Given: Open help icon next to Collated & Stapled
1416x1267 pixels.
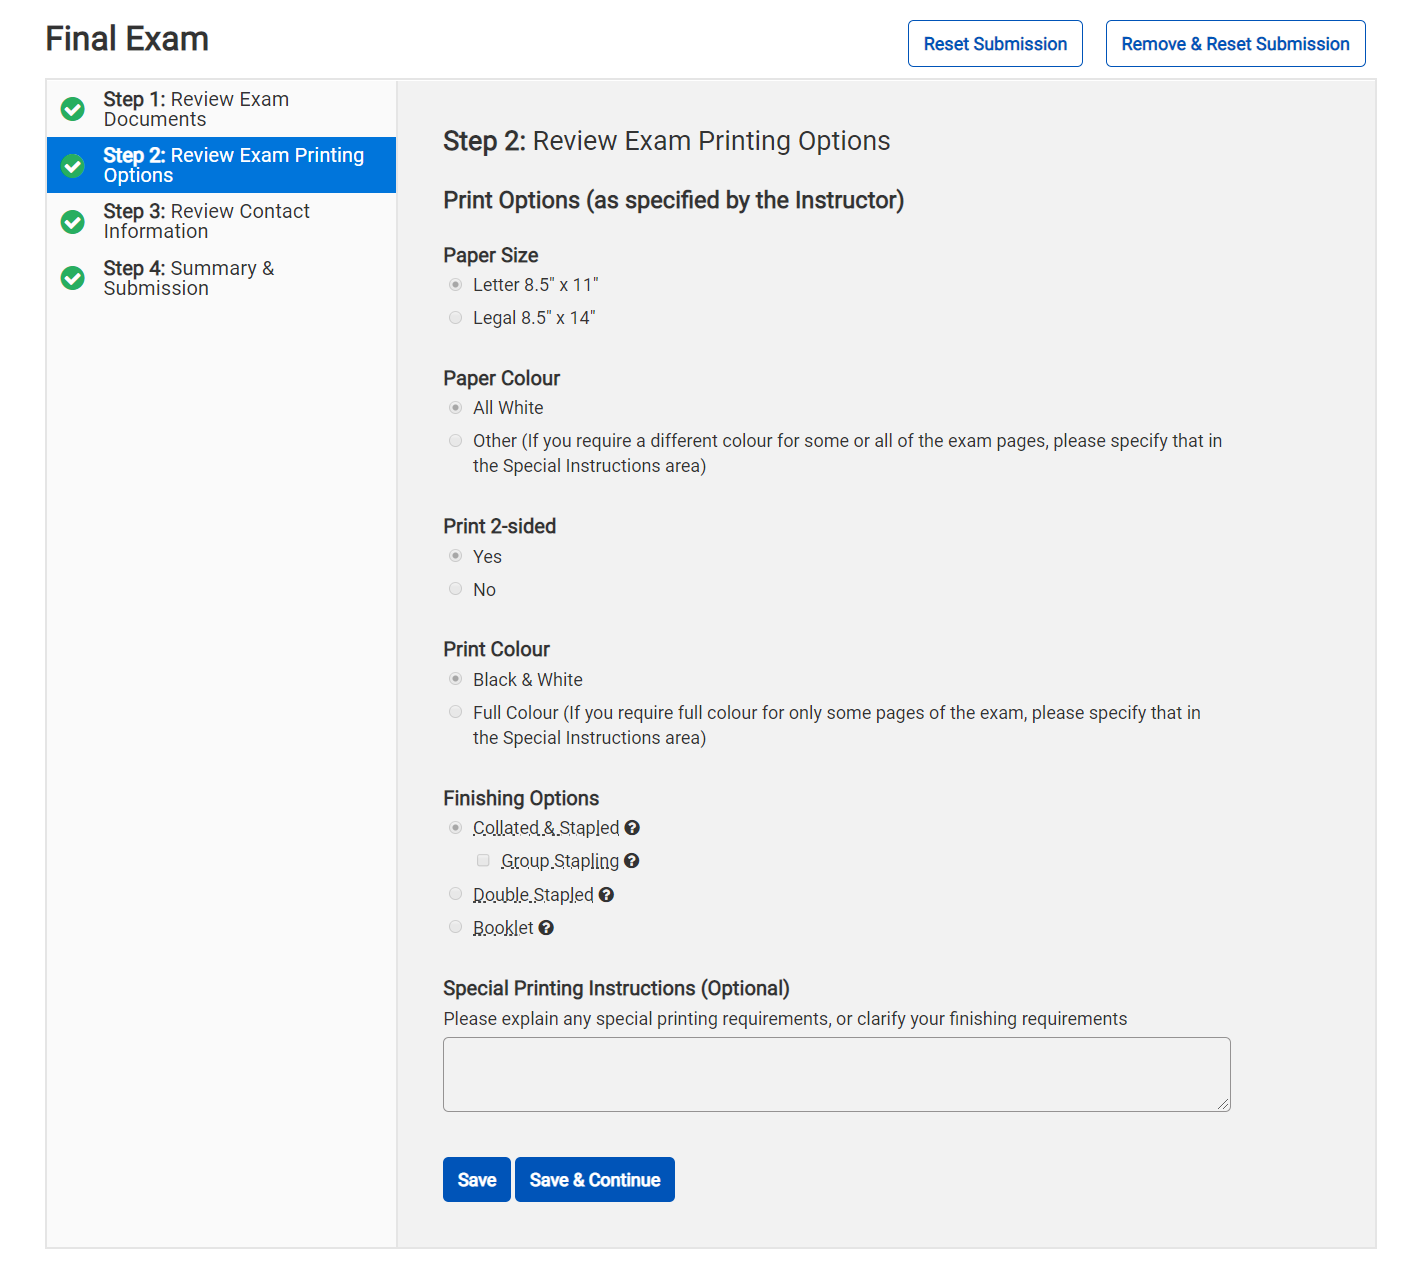Looking at the screenshot, I should click(x=632, y=828).
